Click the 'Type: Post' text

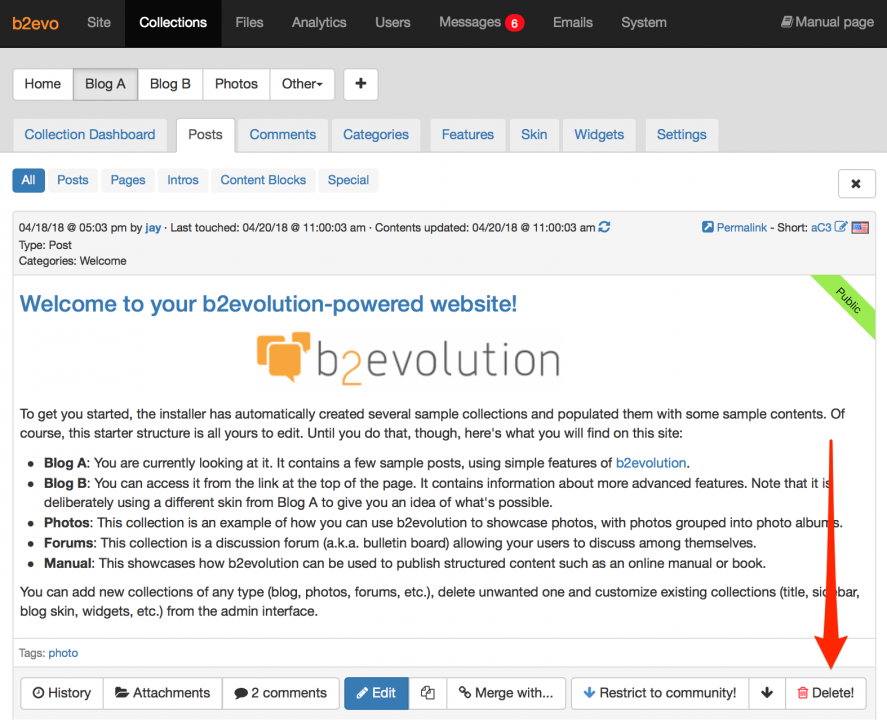click(x=45, y=245)
